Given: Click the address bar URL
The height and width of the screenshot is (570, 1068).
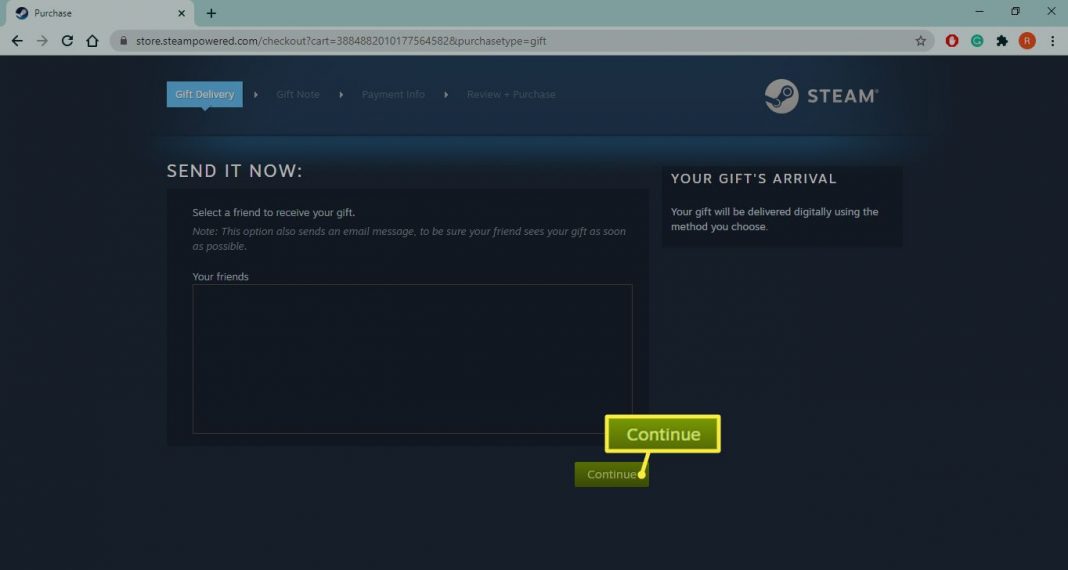Looking at the screenshot, I should click(x=341, y=41).
